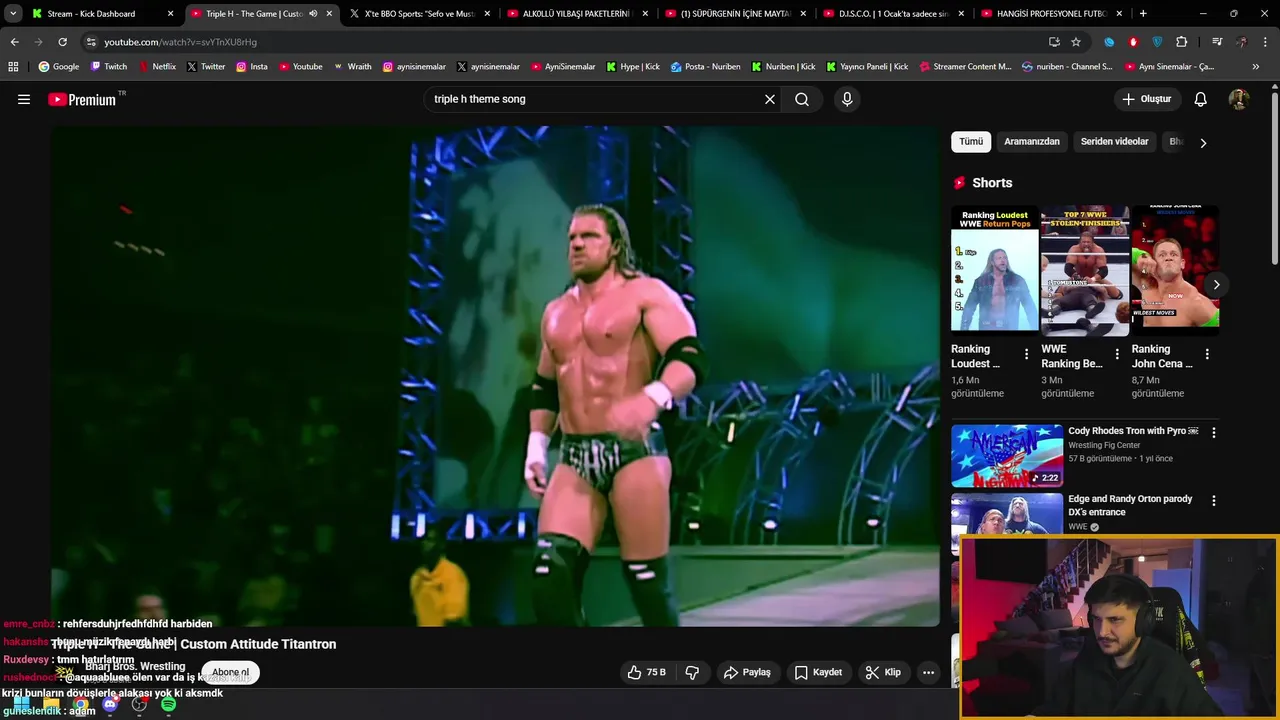Switch to D.J.S.C.O. tab
The width and height of the screenshot is (1280, 720).
(x=893, y=14)
